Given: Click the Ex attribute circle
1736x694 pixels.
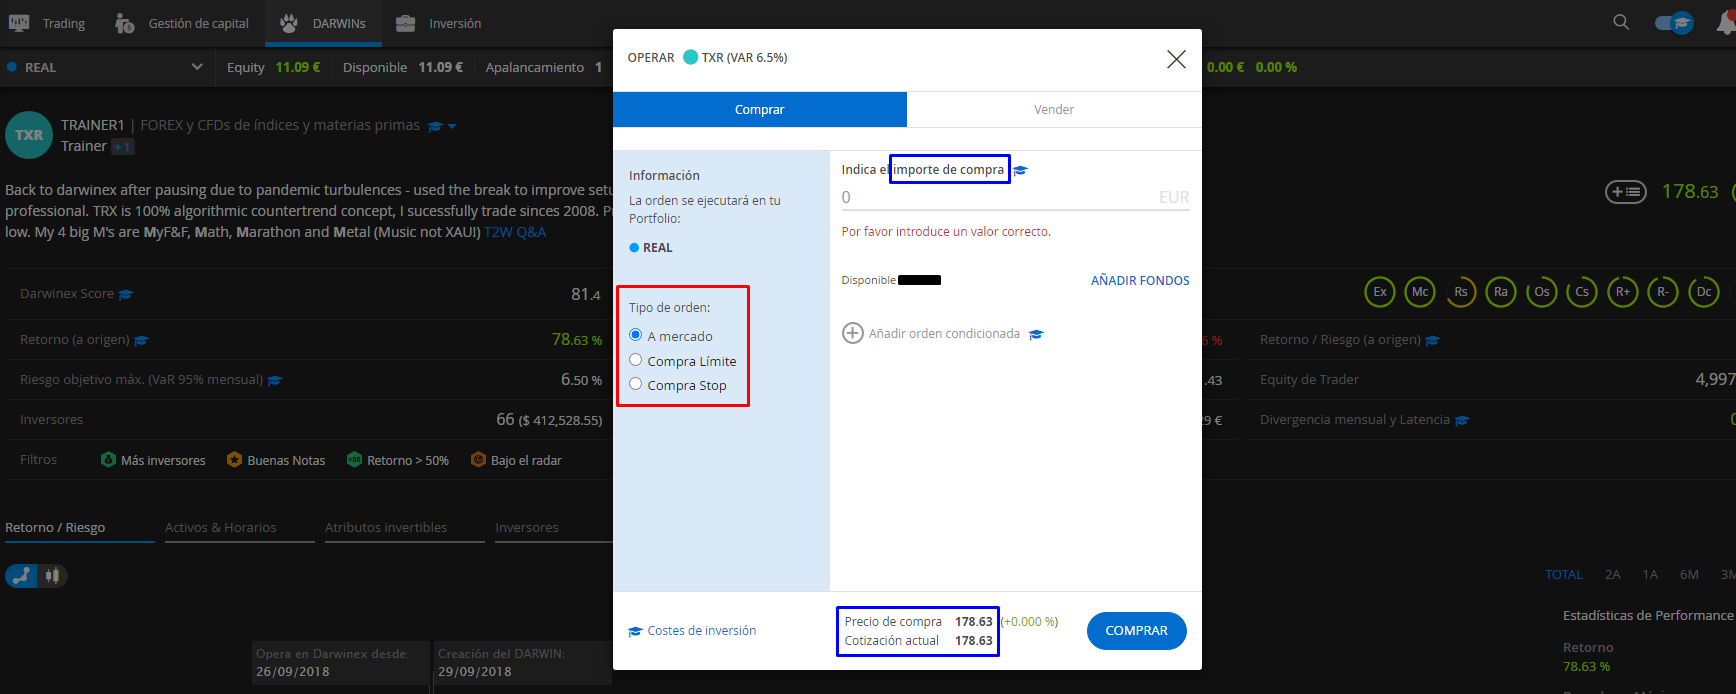Looking at the screenshot, I should point(1380,292).
